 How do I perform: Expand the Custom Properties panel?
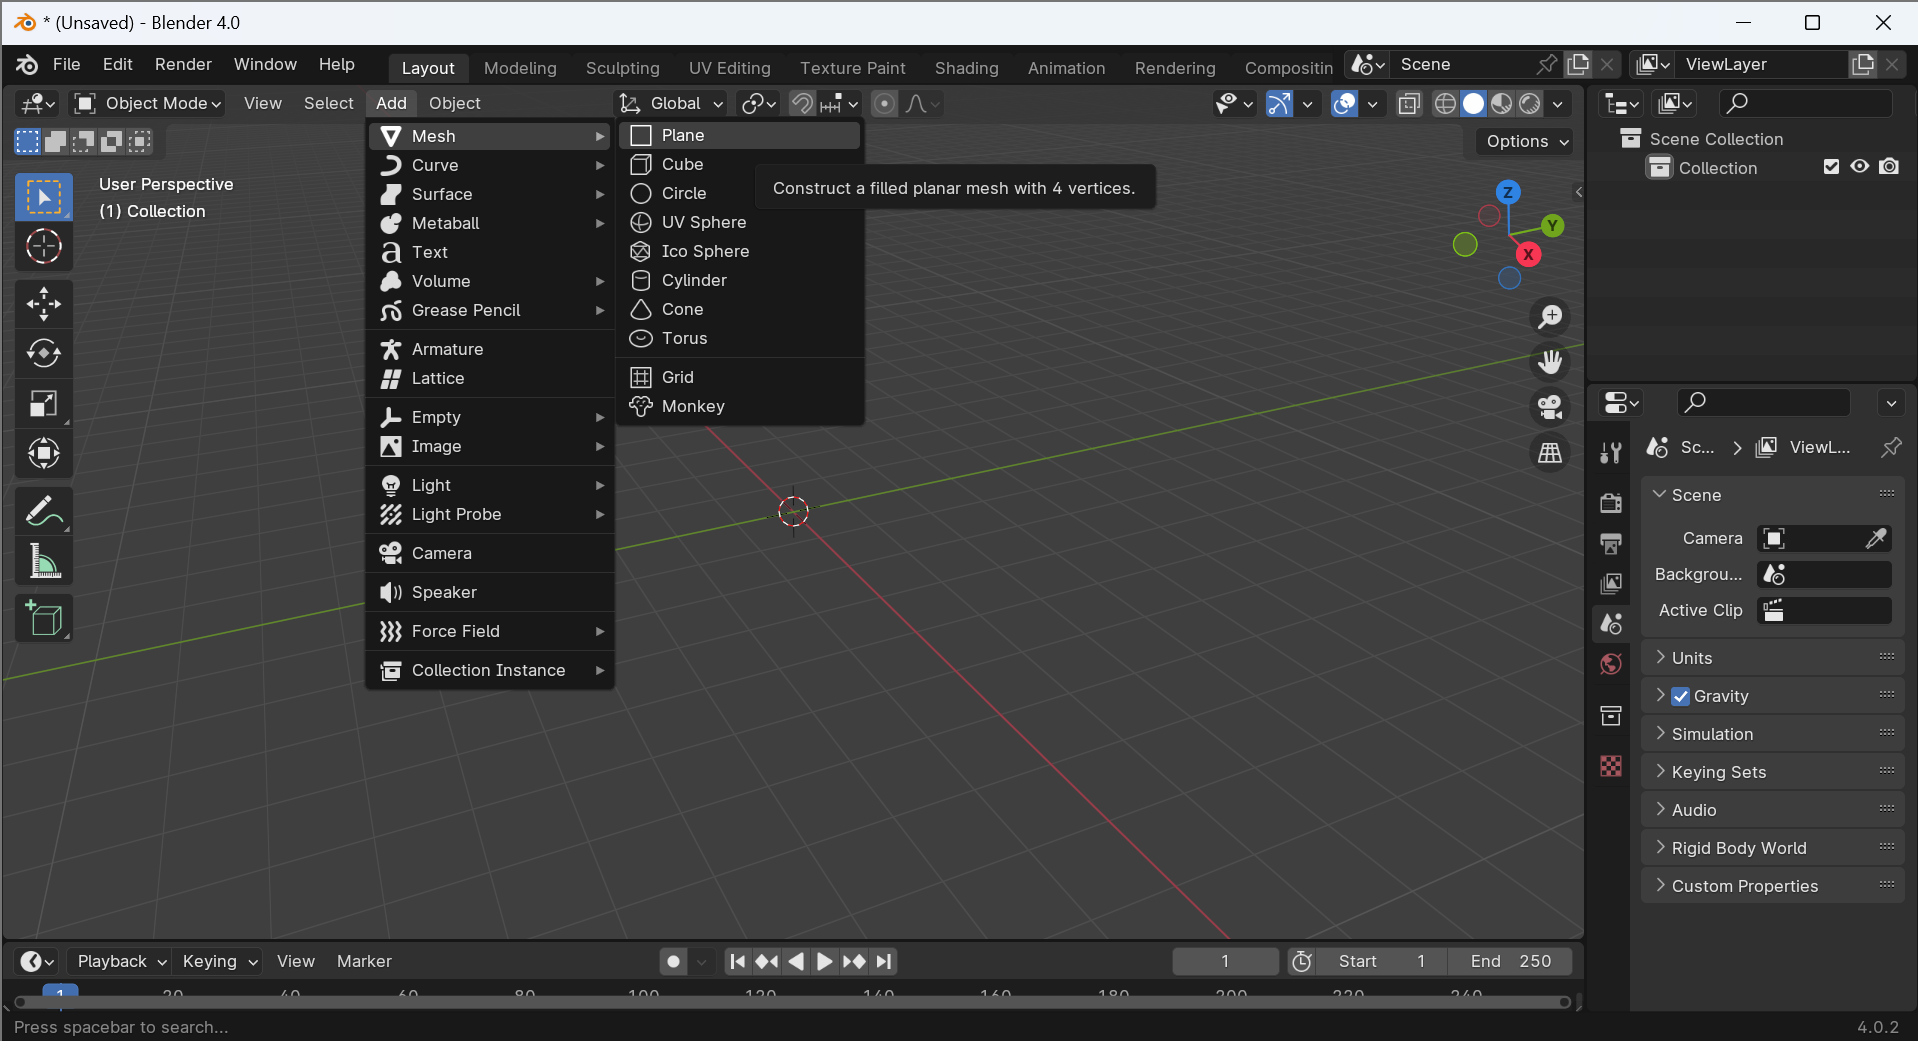click(1773, 886)
